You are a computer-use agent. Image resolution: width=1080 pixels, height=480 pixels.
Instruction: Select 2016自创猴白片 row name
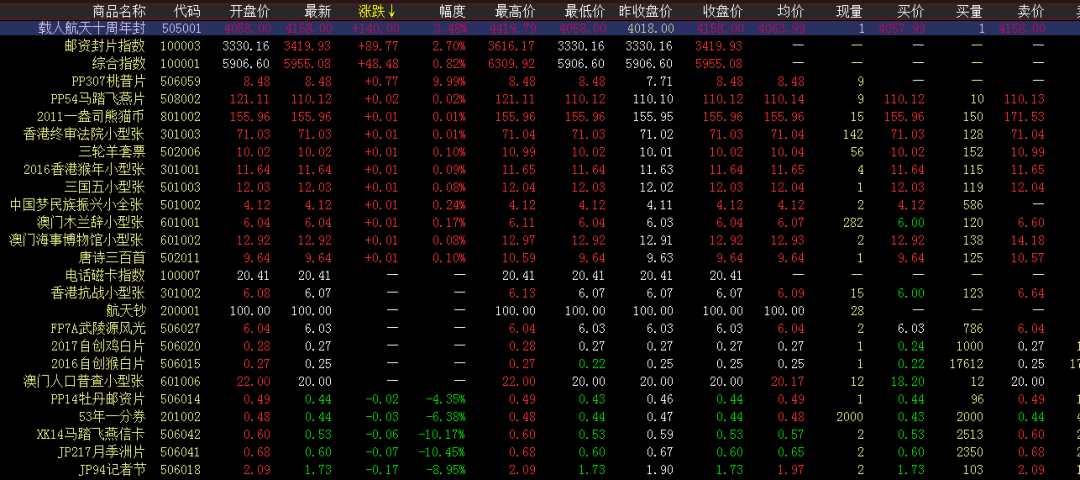(x=98, y=364)
